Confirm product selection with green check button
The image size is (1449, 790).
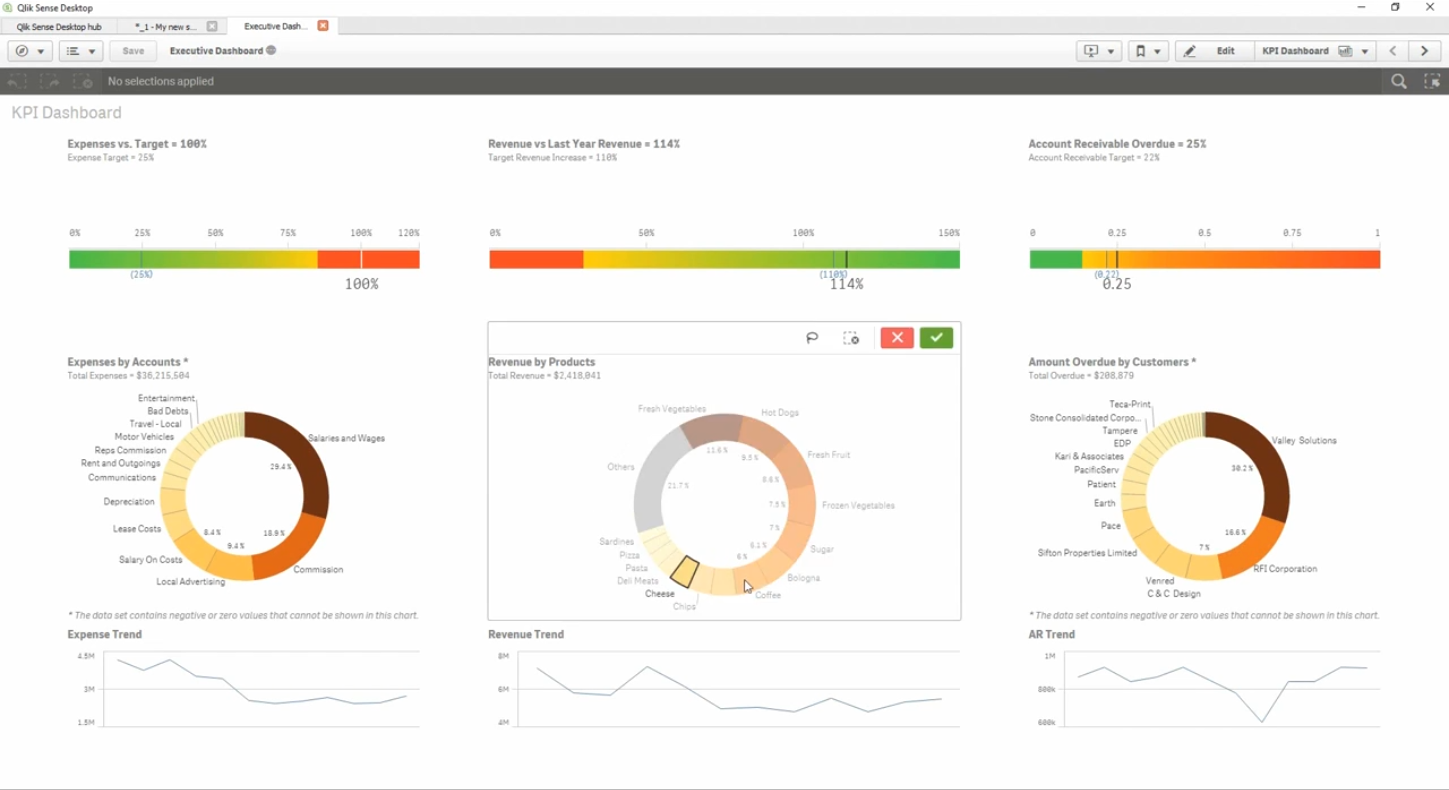936,338
